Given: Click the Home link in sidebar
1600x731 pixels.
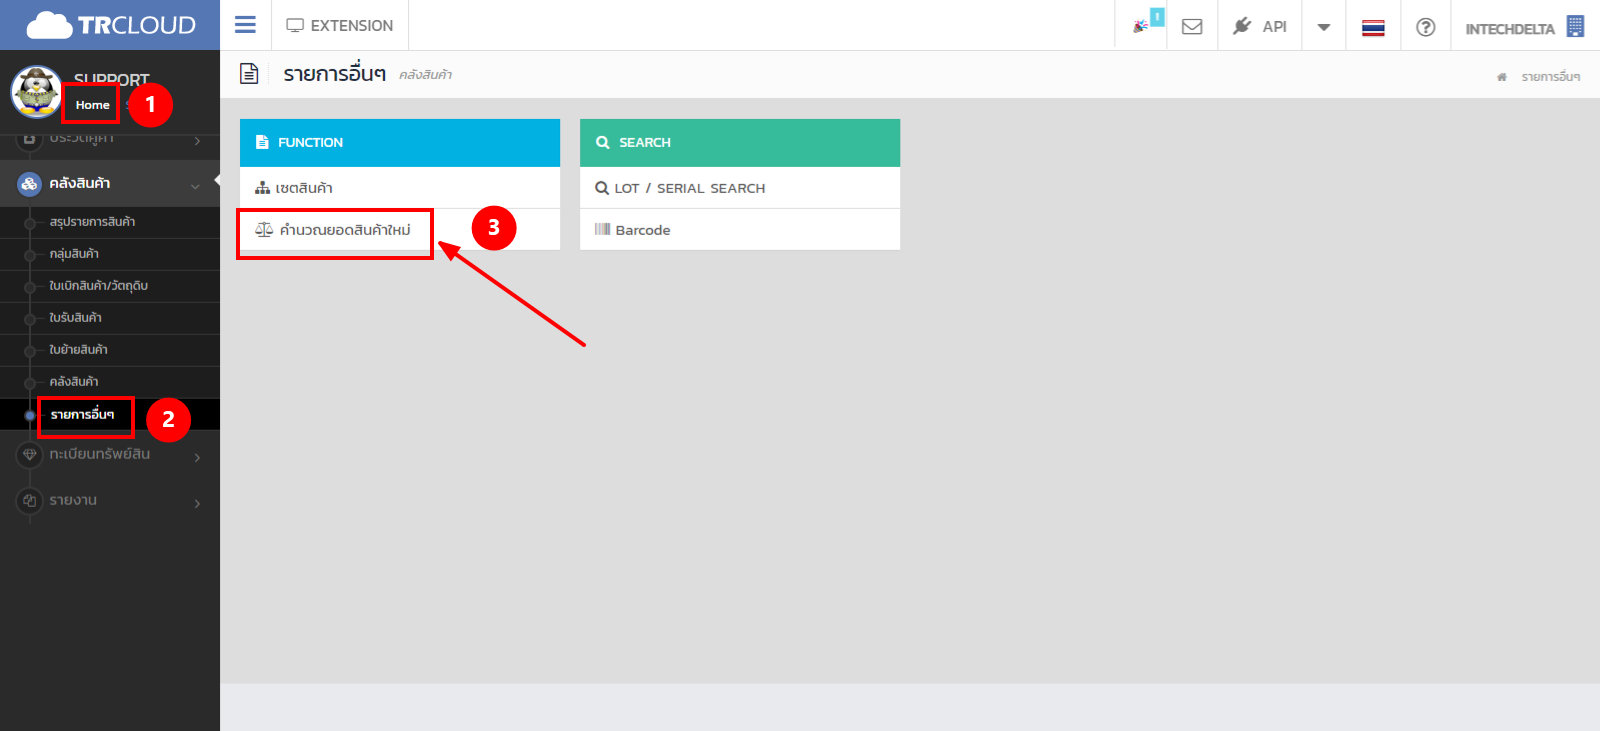Looking at the screenshot, I should point(92,105).
